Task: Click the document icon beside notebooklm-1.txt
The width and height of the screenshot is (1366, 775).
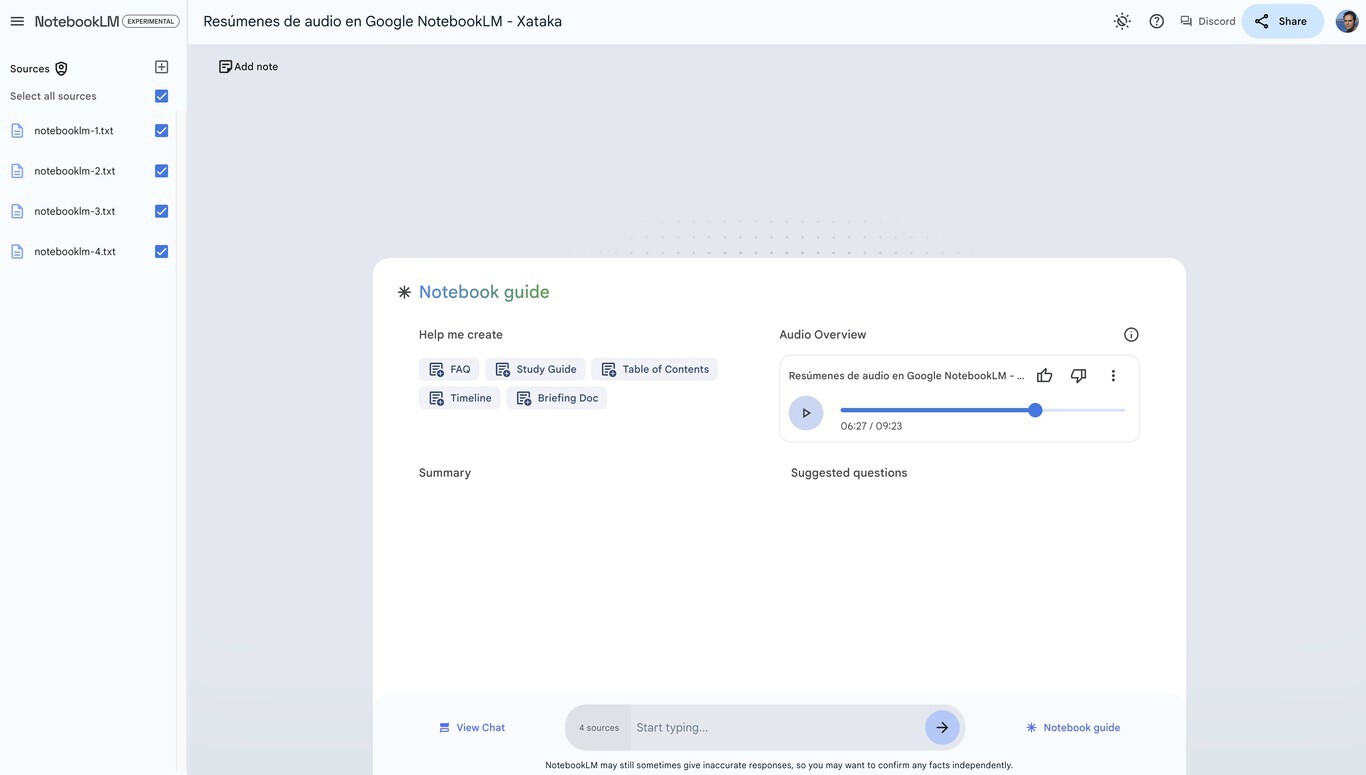Action: (x=17, y=131)
